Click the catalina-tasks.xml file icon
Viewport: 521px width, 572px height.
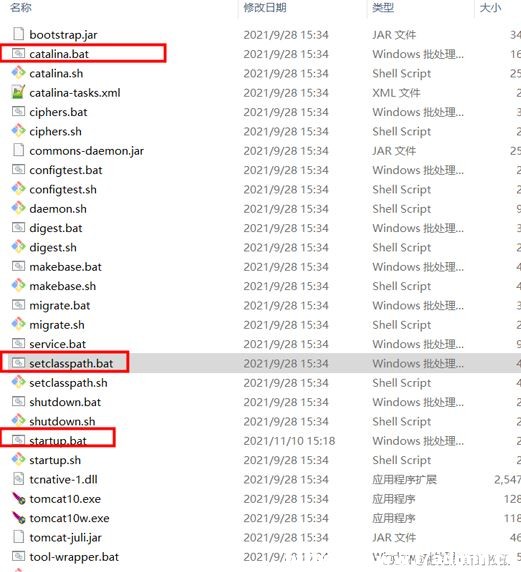tap(18, 92)
